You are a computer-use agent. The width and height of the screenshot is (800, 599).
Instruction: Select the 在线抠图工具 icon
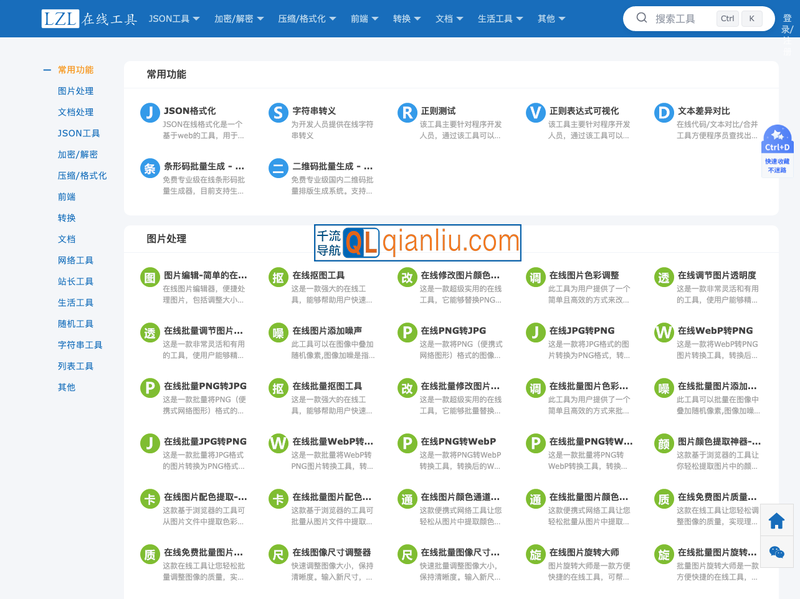(278, 277)
